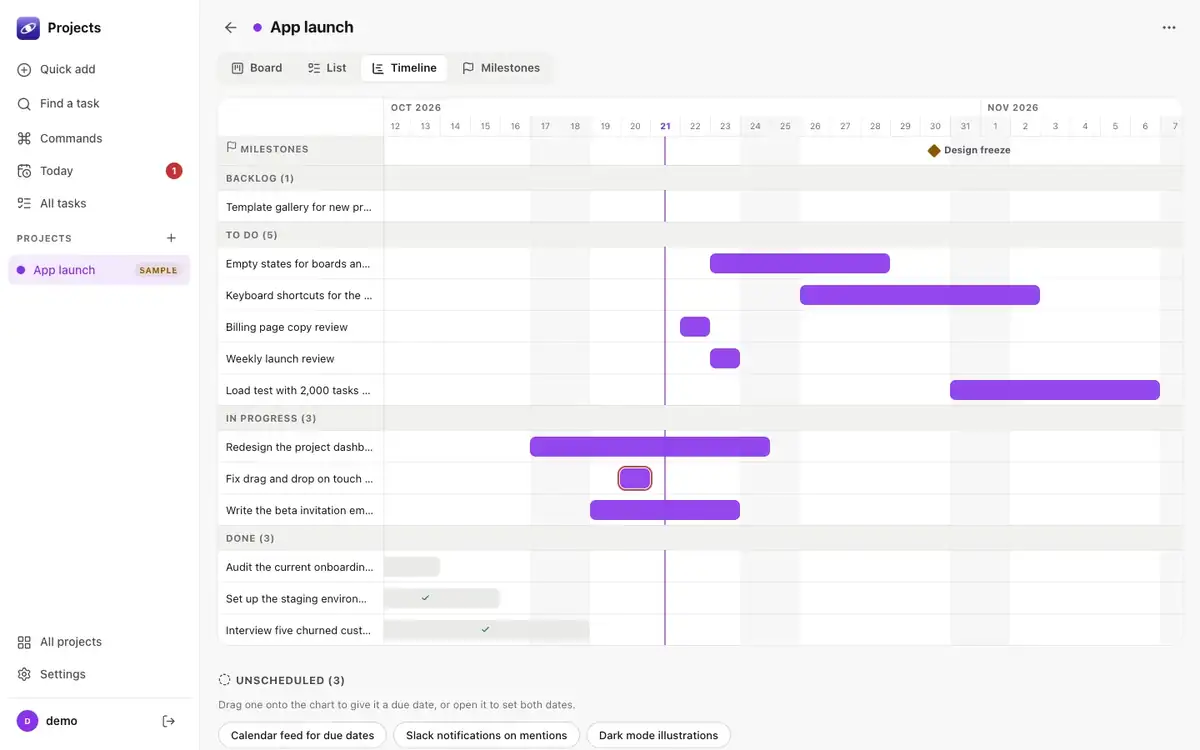Click the Projects app logo icon
1200x750 pixels.
[x=28, y=28]
